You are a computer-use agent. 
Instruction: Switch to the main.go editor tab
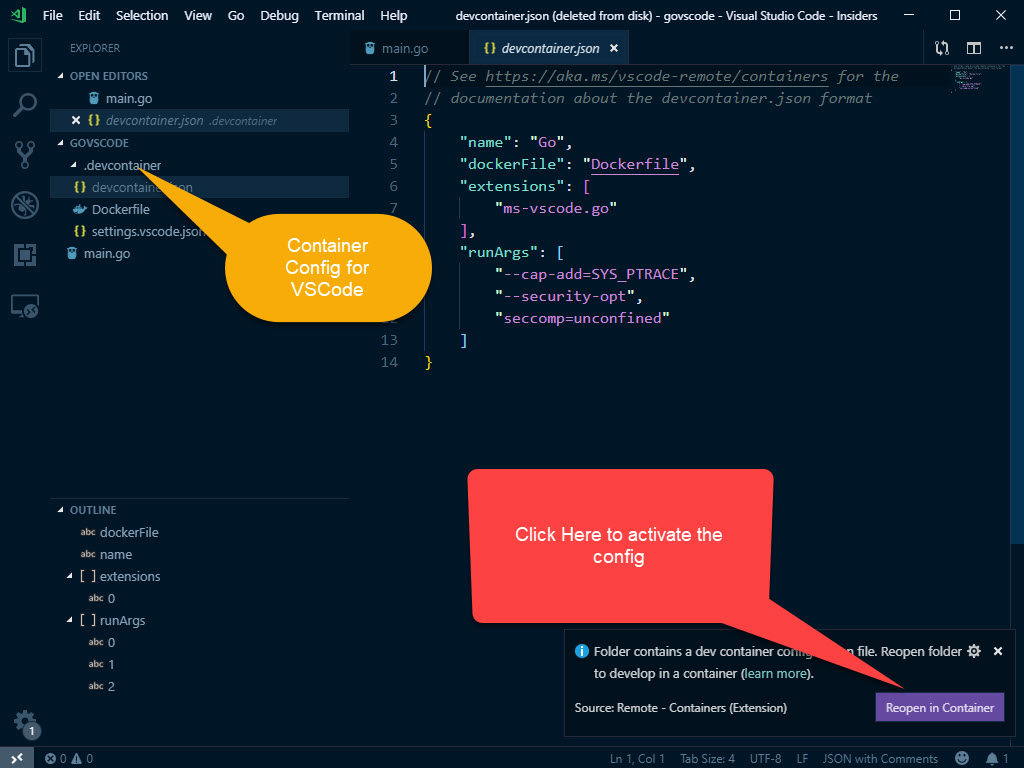pos(409,48)
